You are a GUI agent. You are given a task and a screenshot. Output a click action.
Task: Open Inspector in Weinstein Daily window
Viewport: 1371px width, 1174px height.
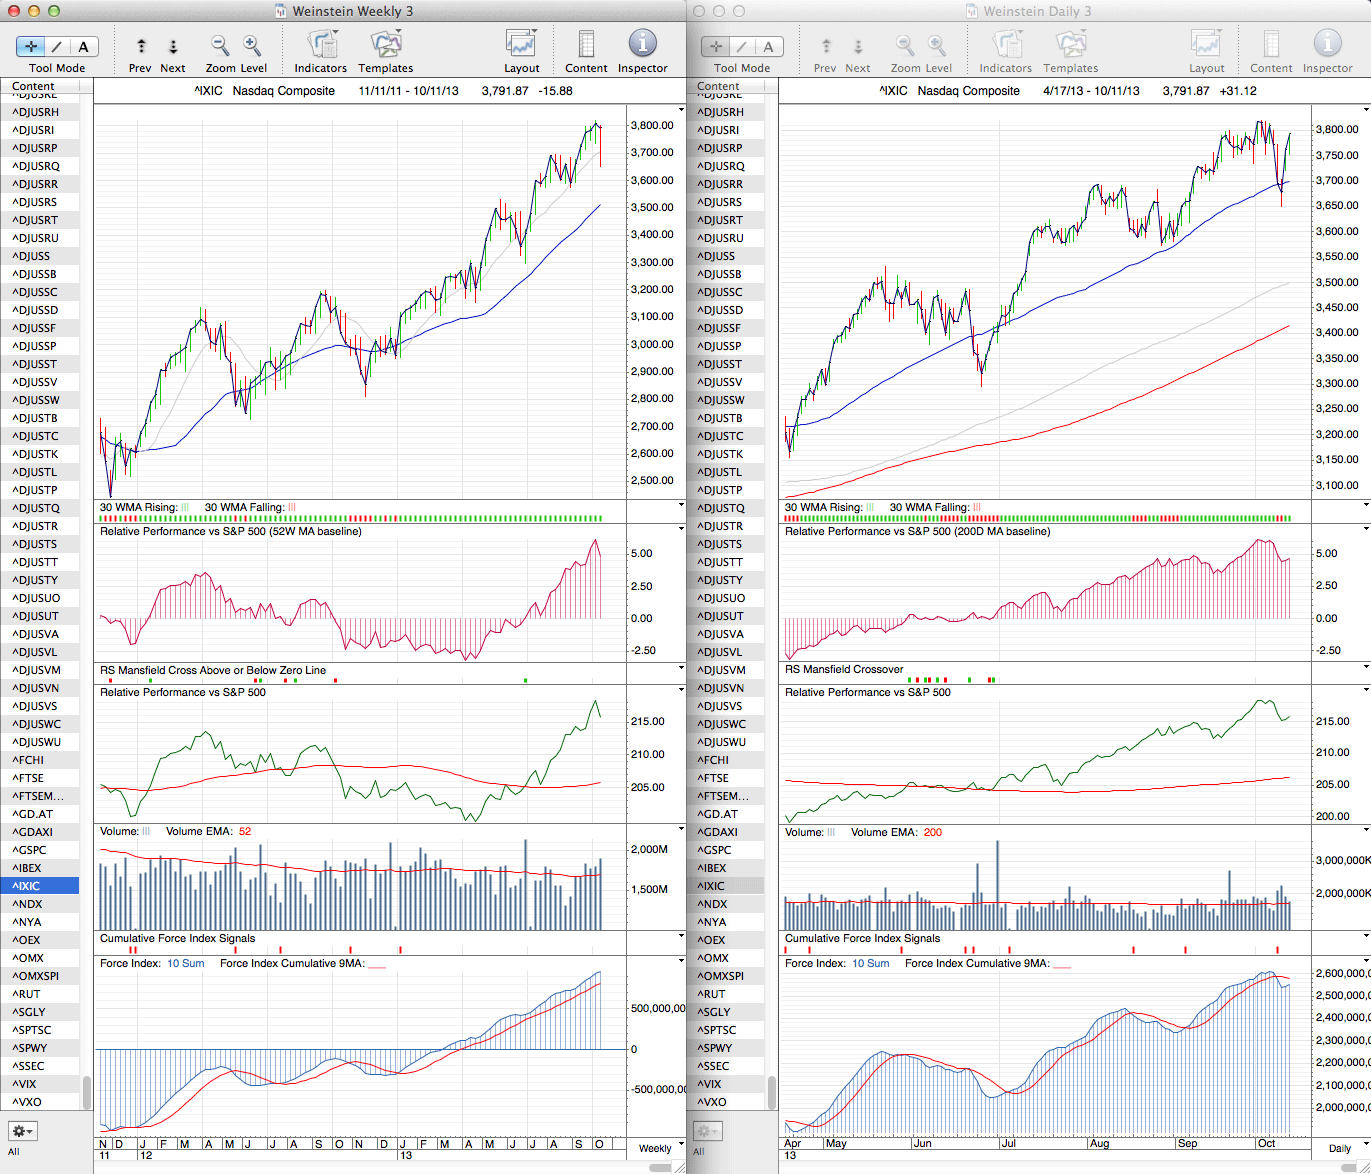point(1327,44)
